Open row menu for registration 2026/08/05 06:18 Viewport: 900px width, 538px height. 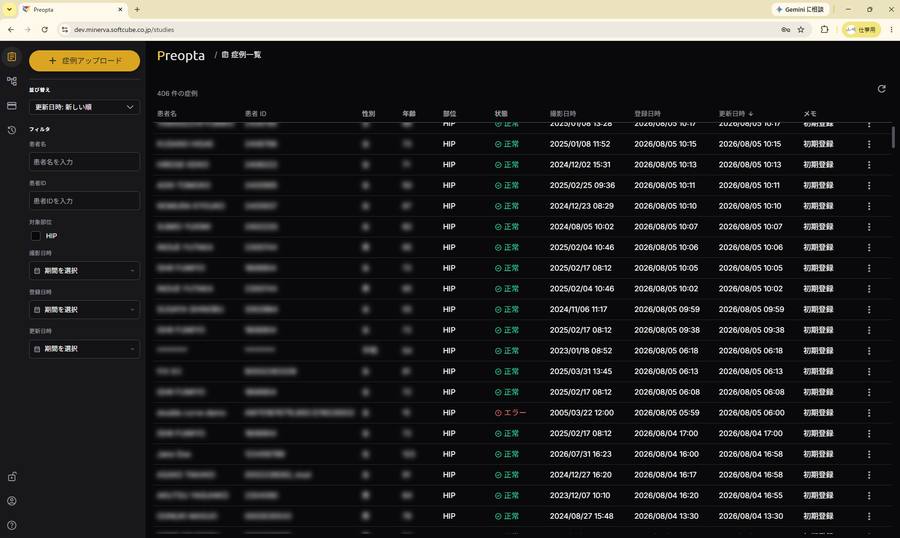coord(869,351)
